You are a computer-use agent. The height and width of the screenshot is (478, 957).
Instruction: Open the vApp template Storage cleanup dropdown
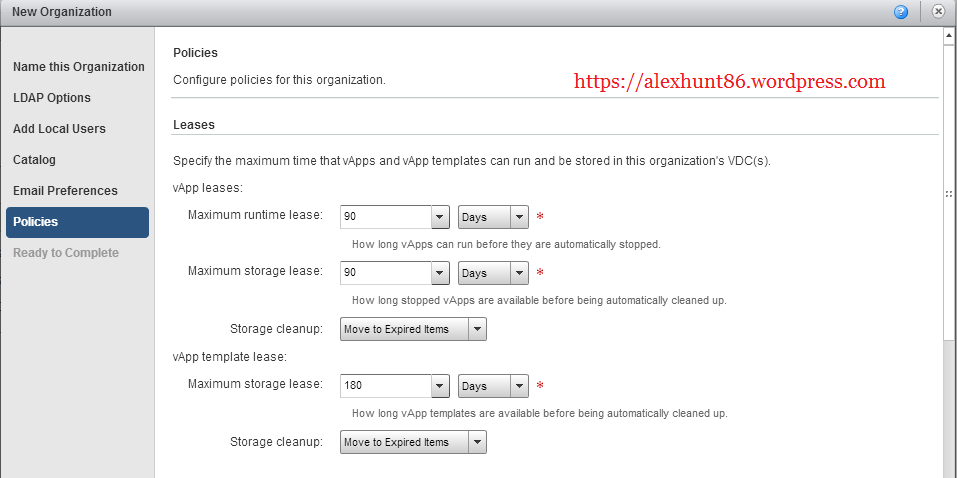(413, 442)
